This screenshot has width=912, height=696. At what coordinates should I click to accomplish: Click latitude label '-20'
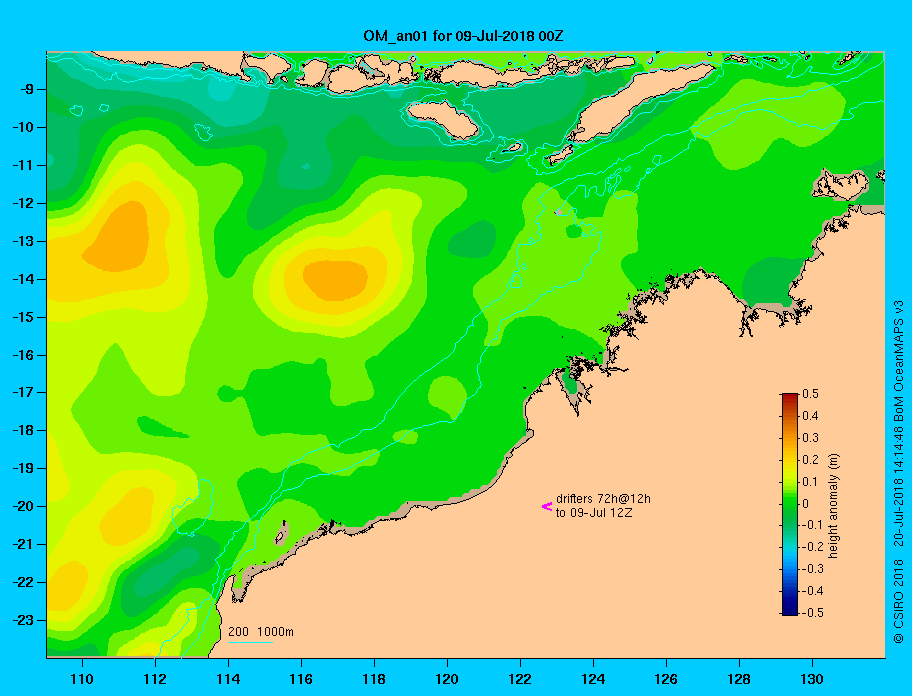coord(23,506)
